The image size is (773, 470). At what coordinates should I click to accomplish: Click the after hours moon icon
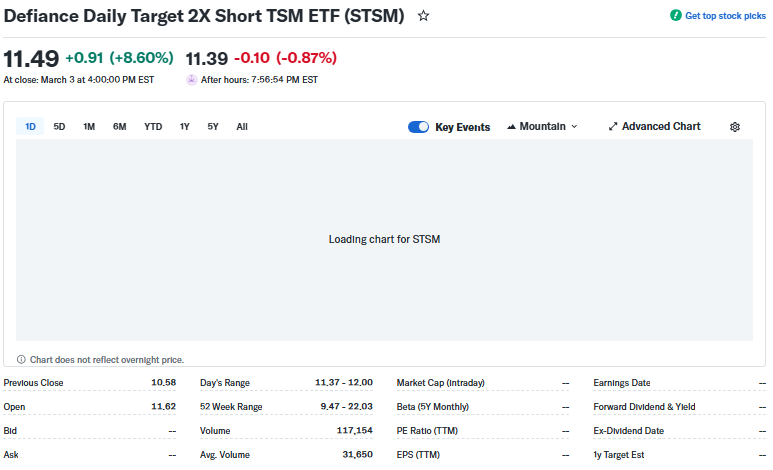coord(192,80)
